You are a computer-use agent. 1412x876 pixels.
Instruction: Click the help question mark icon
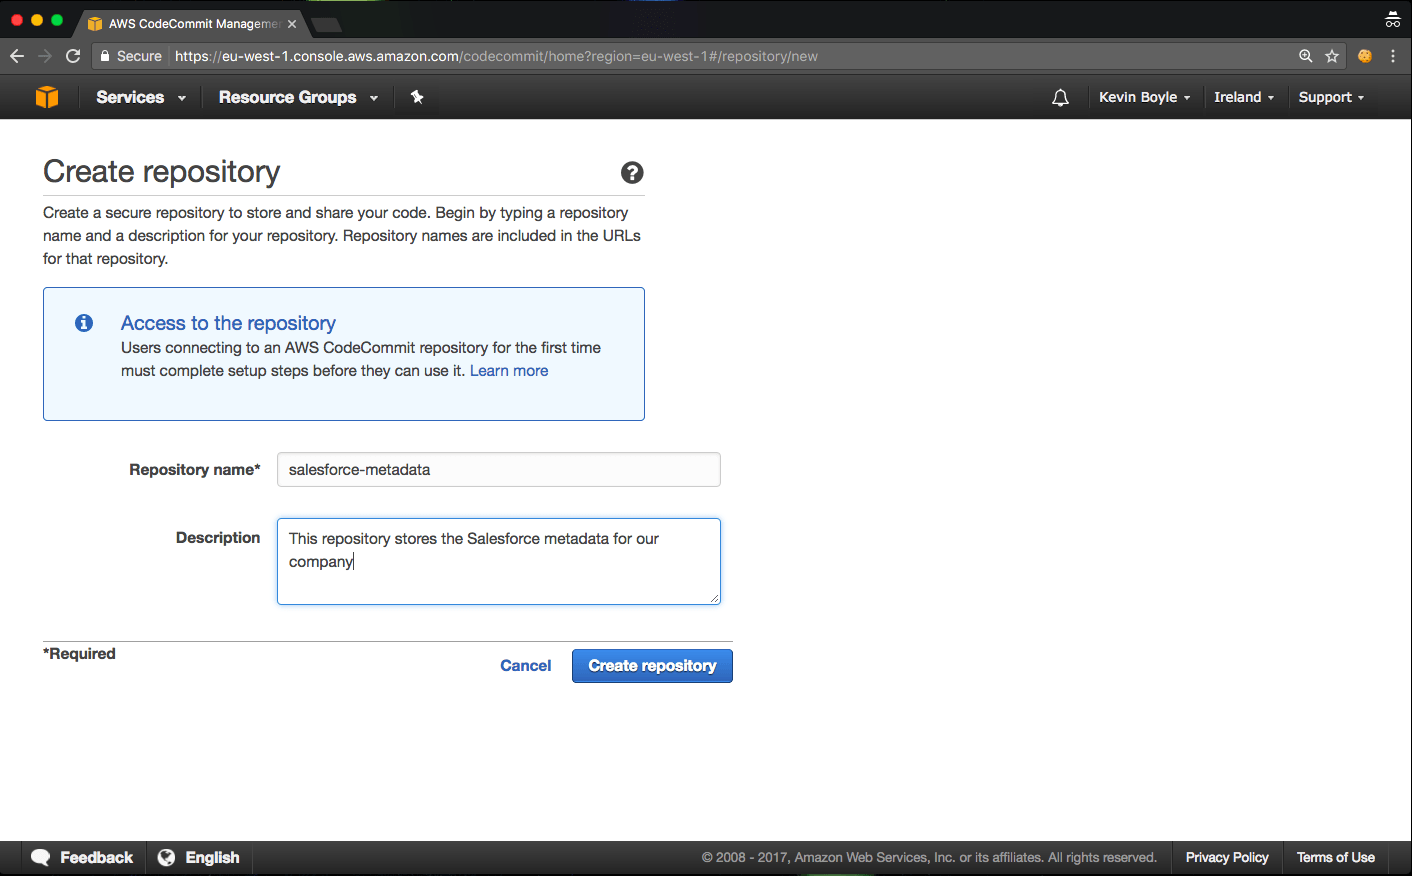coord(632,172)
